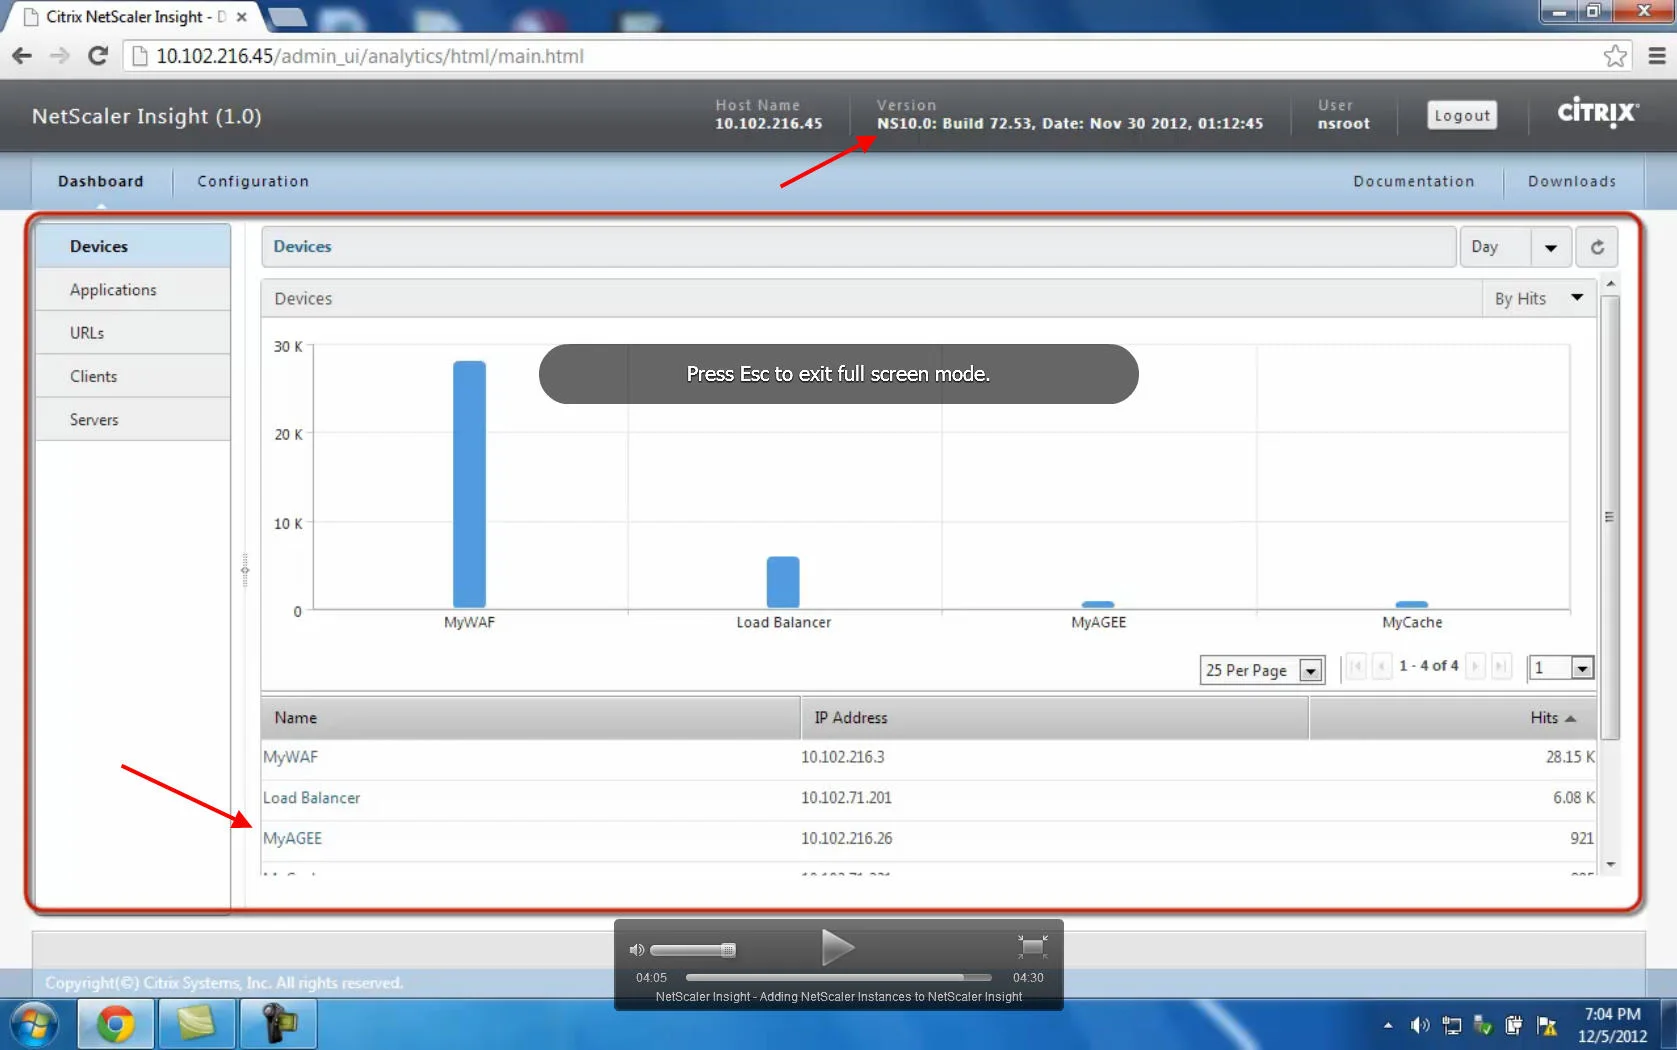
Task: Seek on the video progress bar
Action: pos(838,977)
